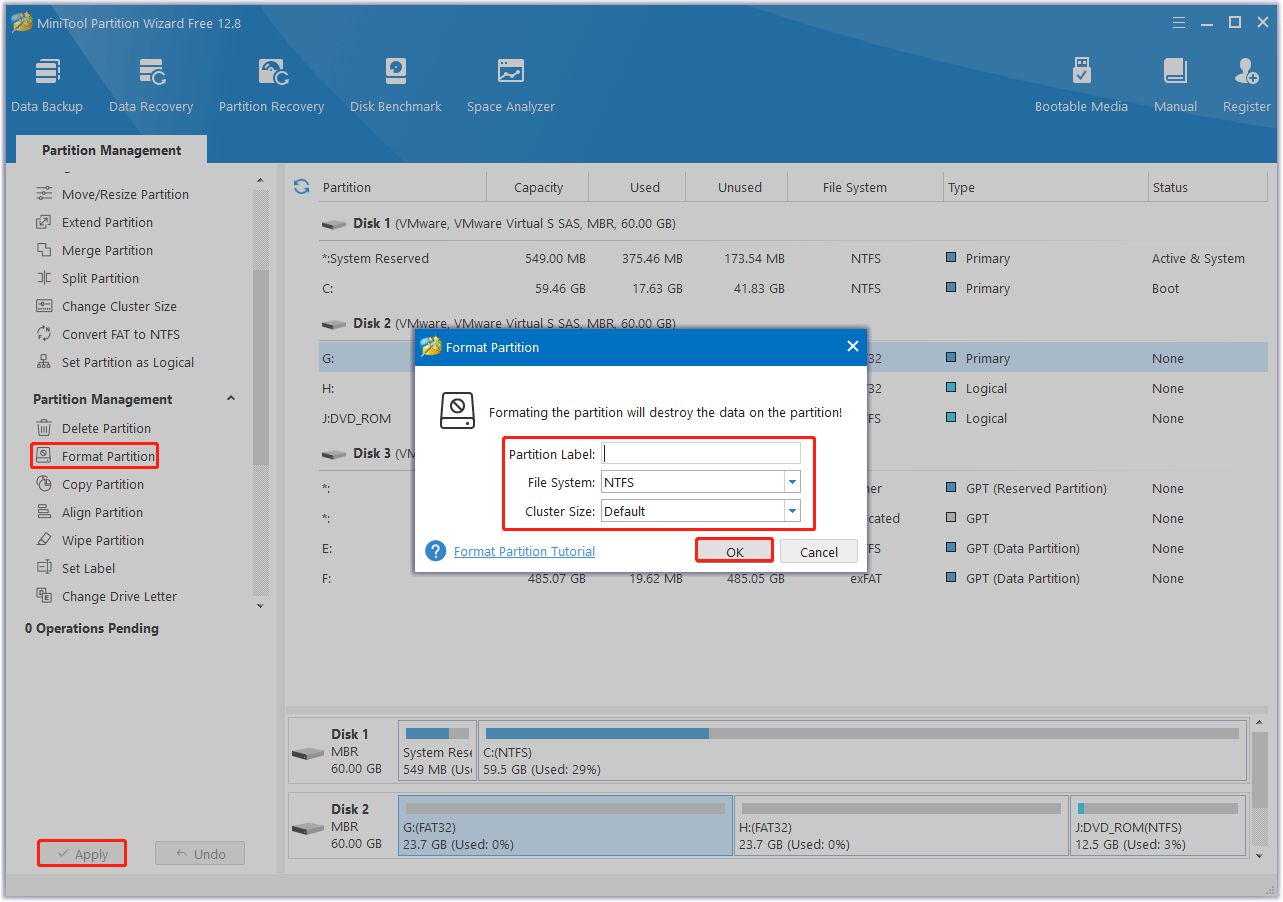Start Partition Recovery
The height and width of the screenshot is (902, 1283).
pos(271,82)
